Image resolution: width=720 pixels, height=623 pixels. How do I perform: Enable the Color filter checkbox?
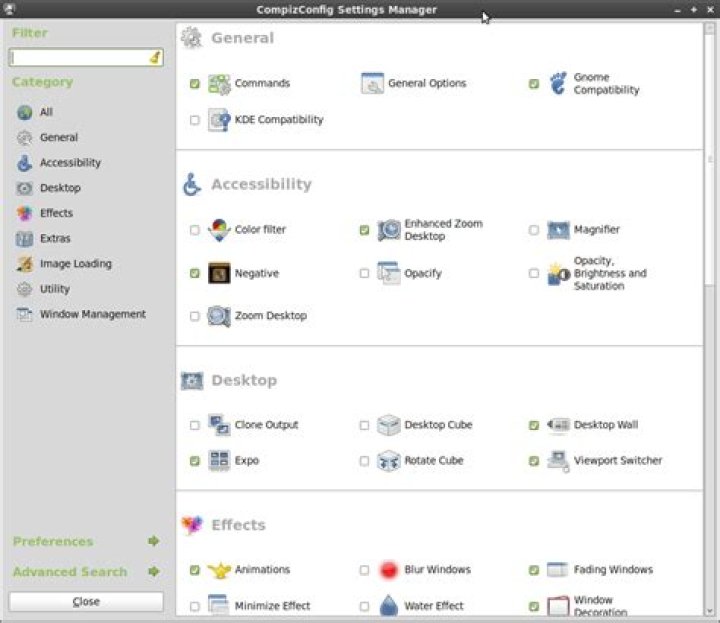[x=195, y=230]
